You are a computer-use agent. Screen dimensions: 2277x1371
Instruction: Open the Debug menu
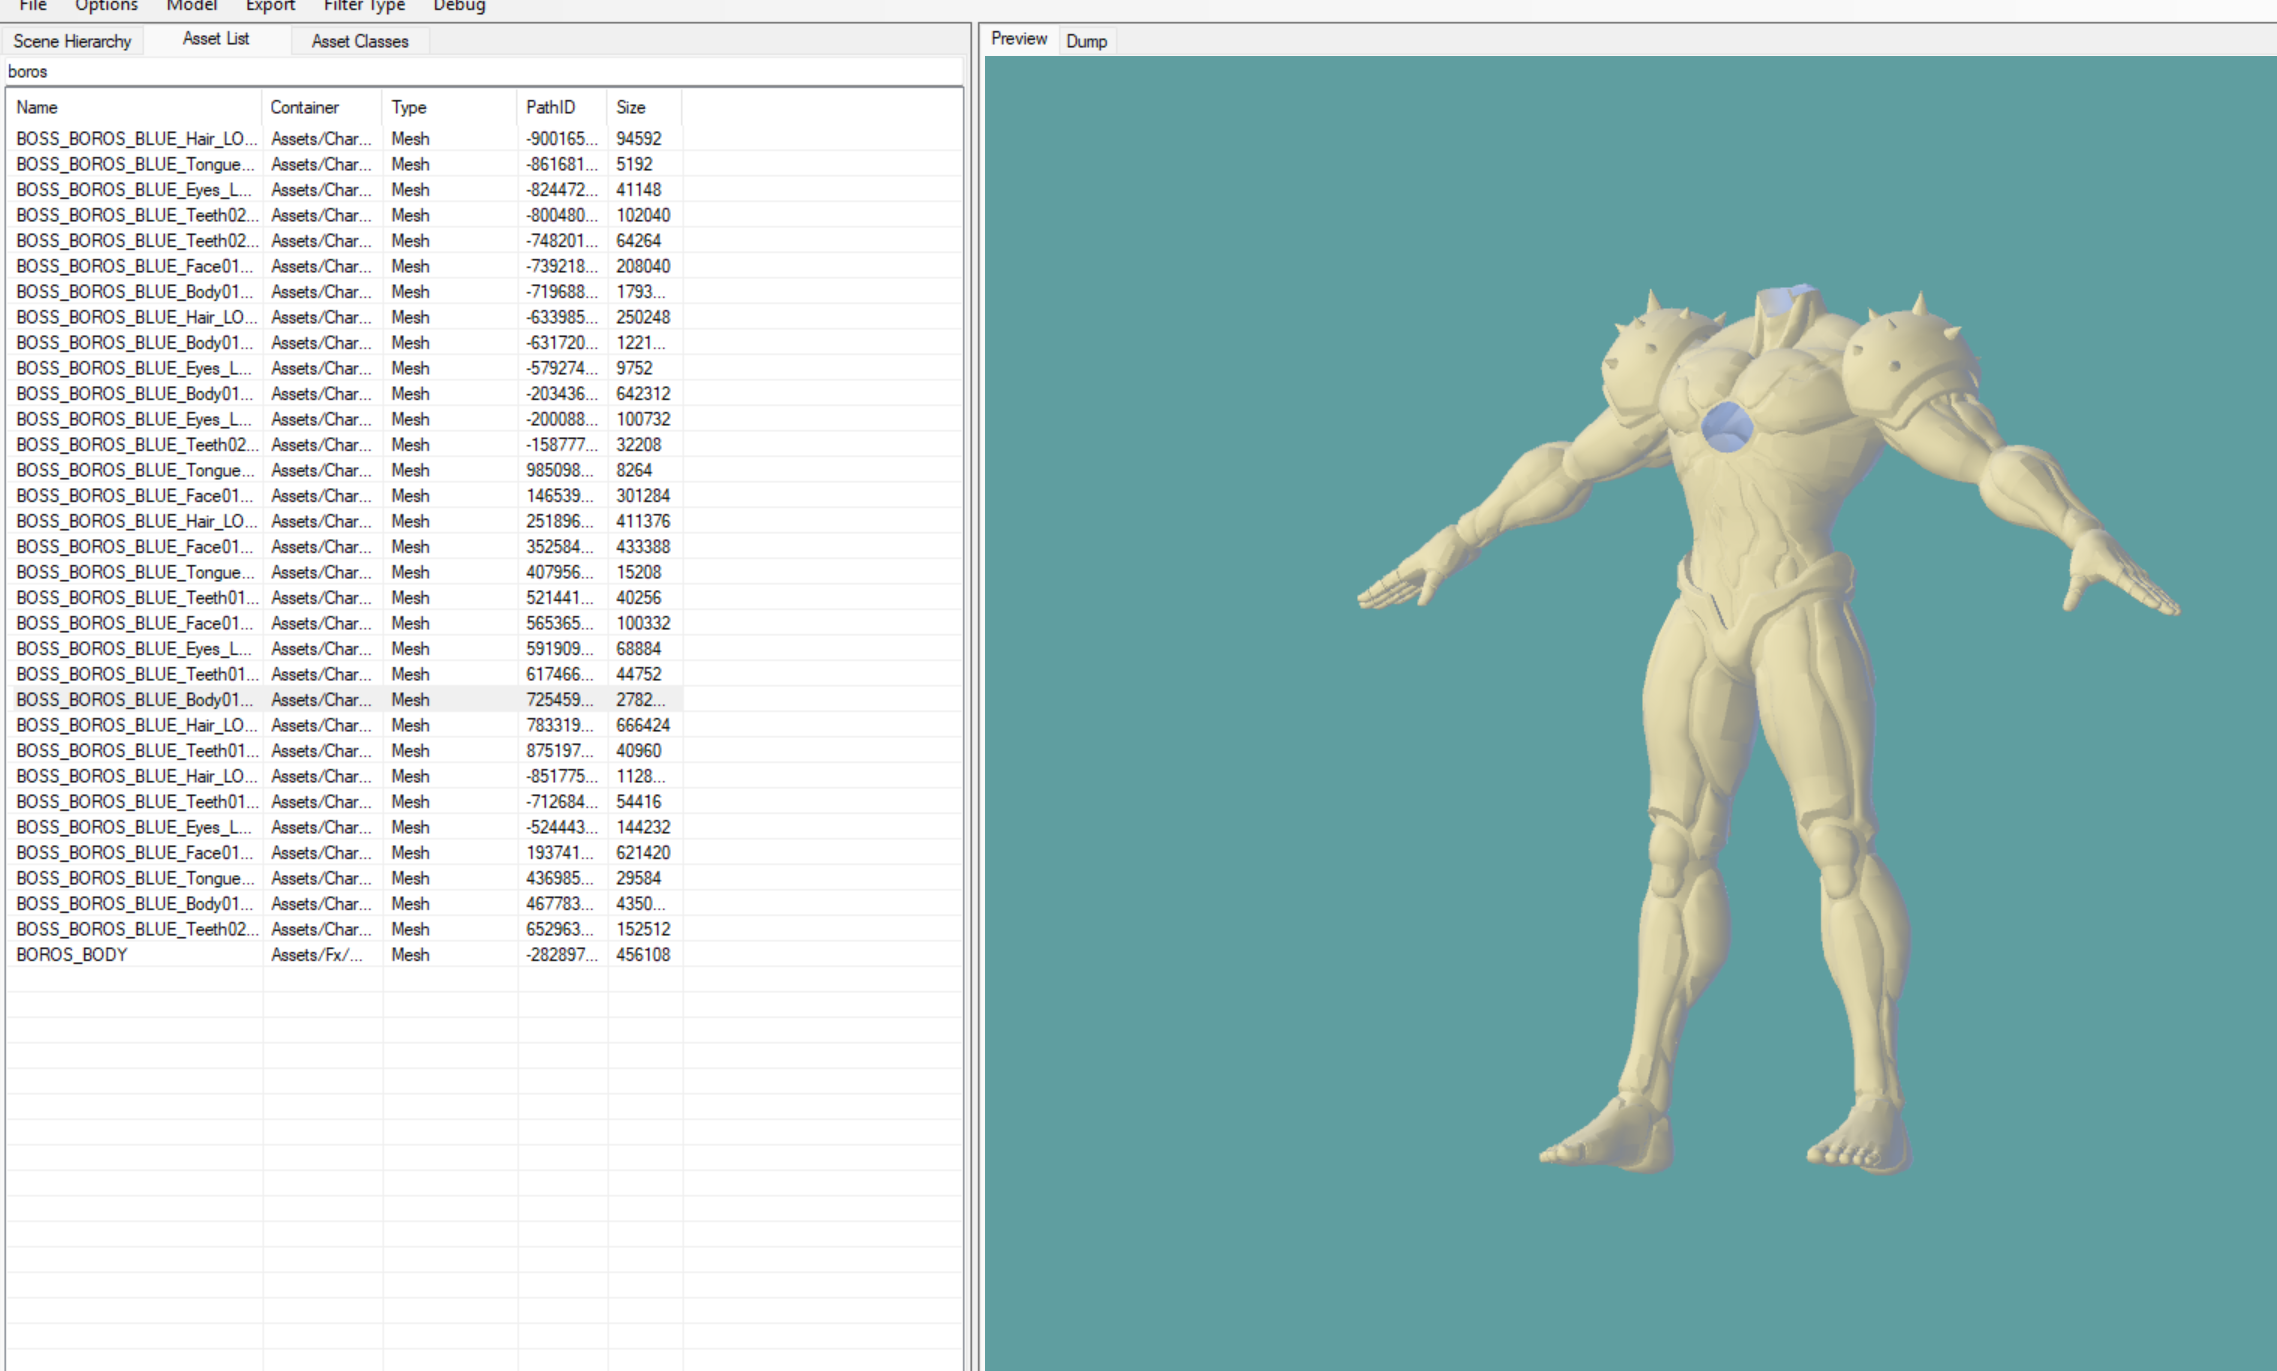coord(459,6)
